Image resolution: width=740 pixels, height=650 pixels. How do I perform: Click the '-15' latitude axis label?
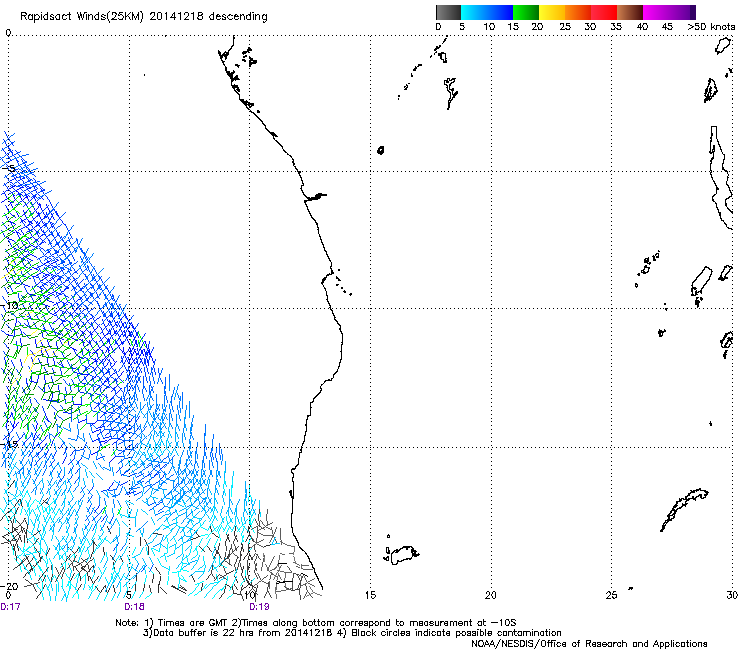click(x=9, y=444)
